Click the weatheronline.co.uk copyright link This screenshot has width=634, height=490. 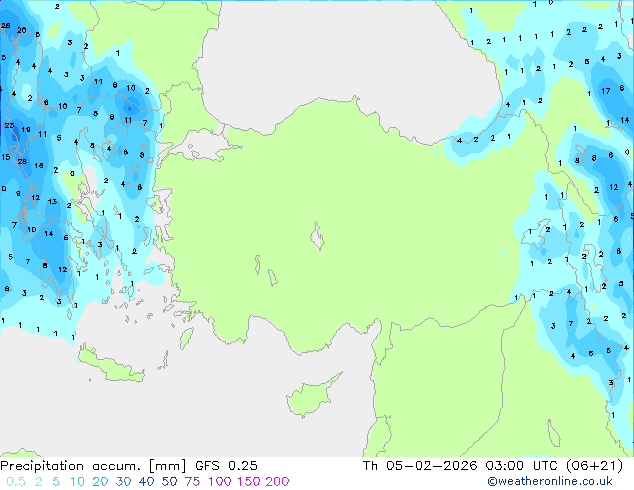(x=550, y=481)
